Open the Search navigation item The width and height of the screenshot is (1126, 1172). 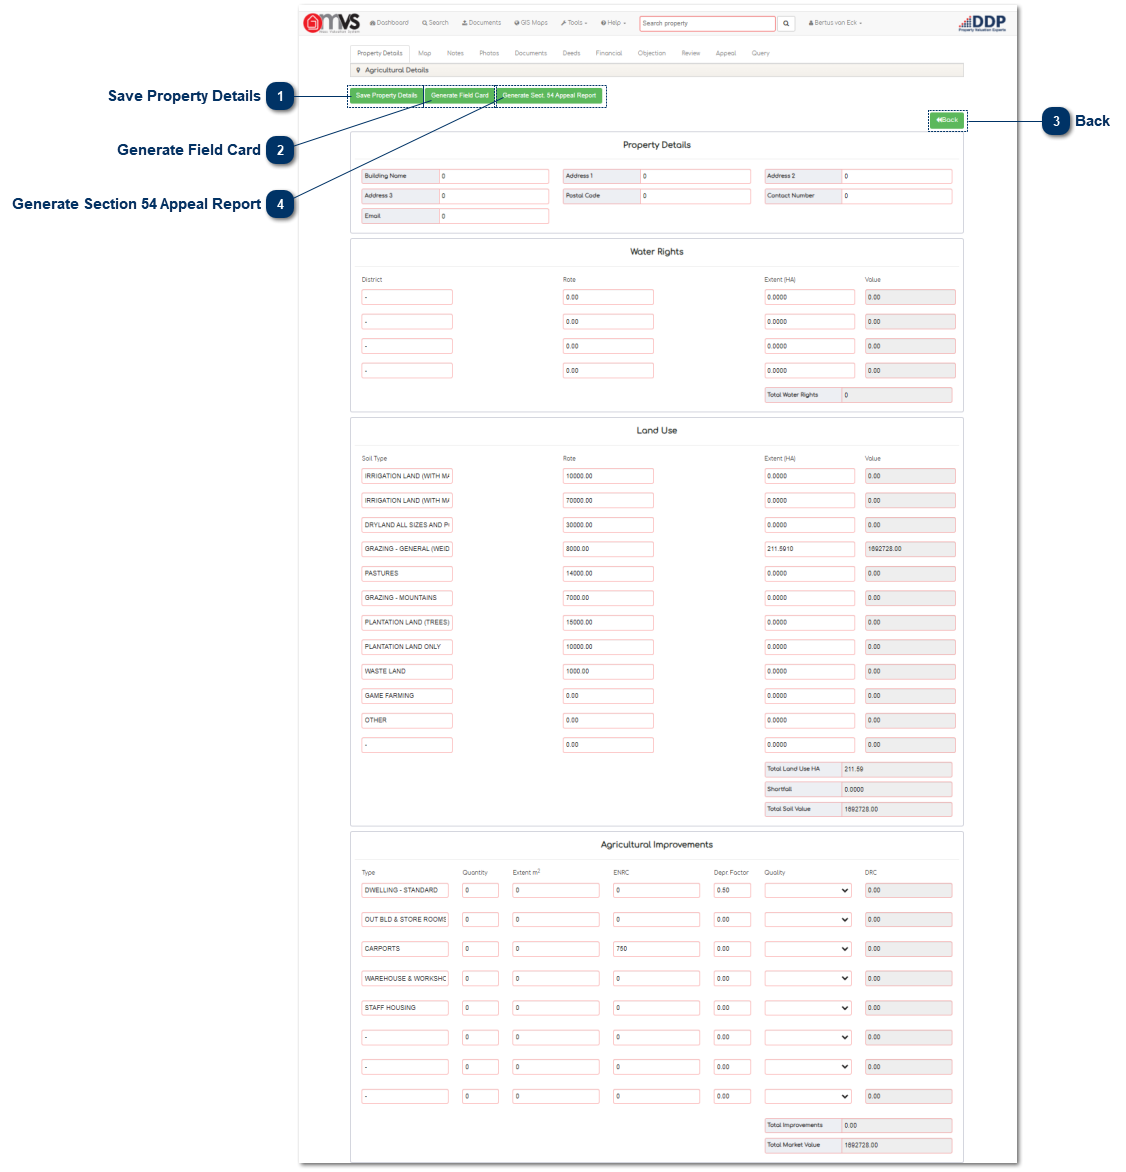[435, 23]
